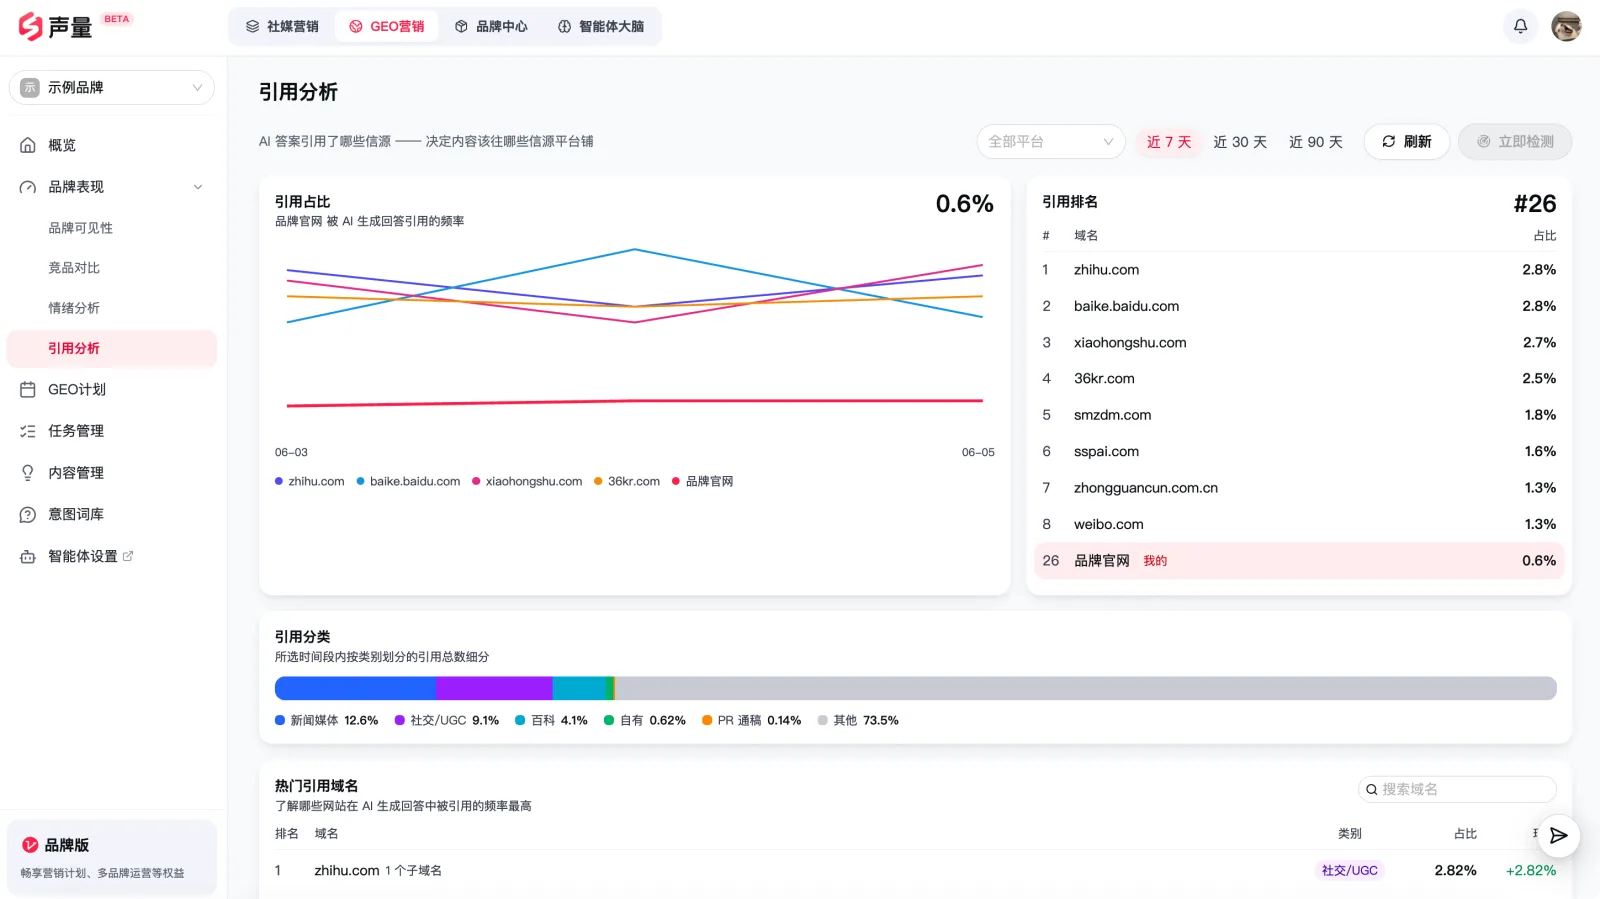Click the 意图词库 question mark icon
This screenshot has height=899, width=1600.
point(28,515)
